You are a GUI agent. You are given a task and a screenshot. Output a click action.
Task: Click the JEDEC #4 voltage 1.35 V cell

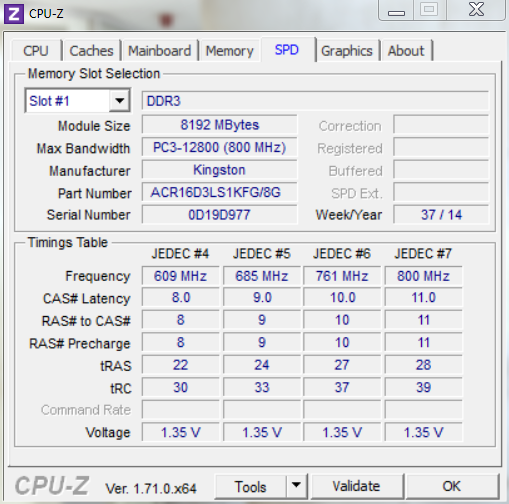180,432
